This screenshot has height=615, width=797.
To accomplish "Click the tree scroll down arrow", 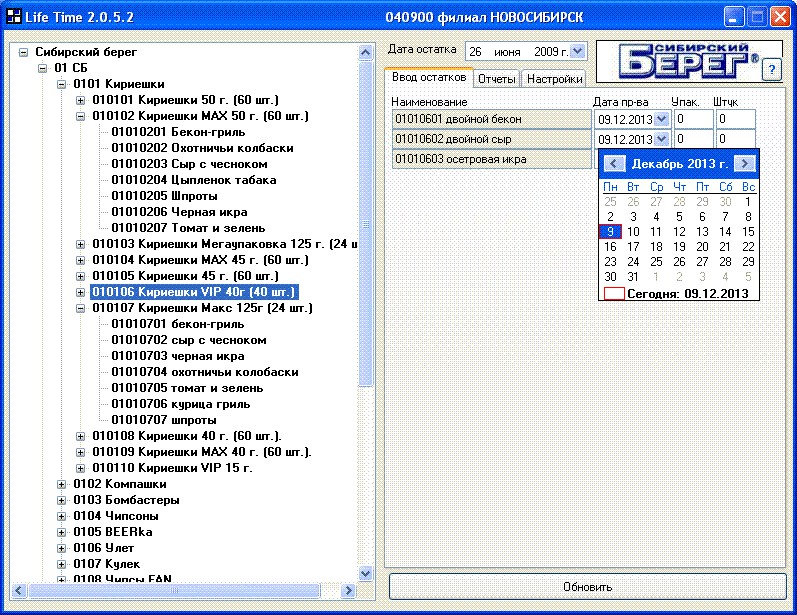I will coord(365,574).
